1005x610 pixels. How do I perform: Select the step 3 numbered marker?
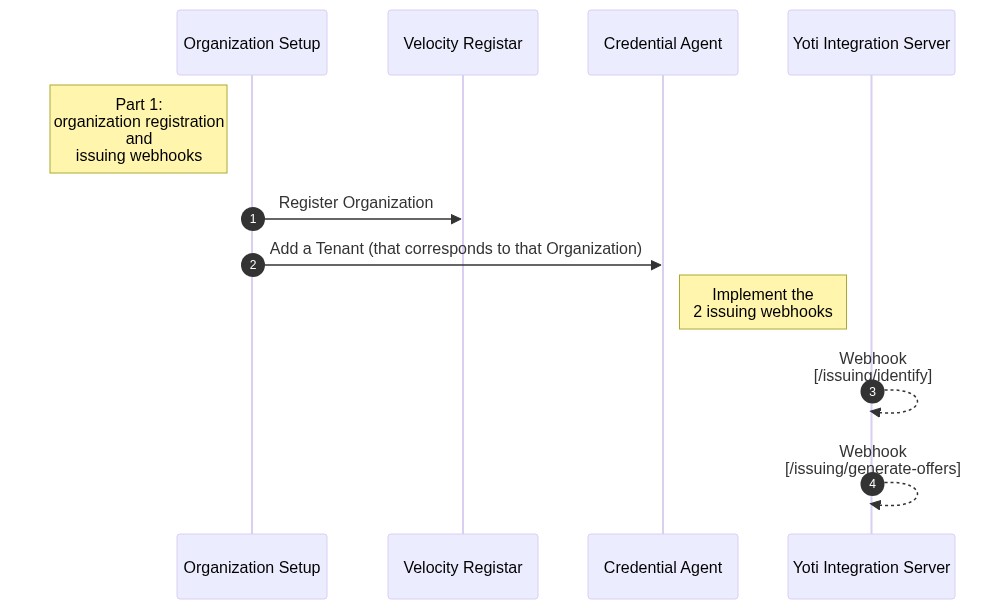point(872,391)
